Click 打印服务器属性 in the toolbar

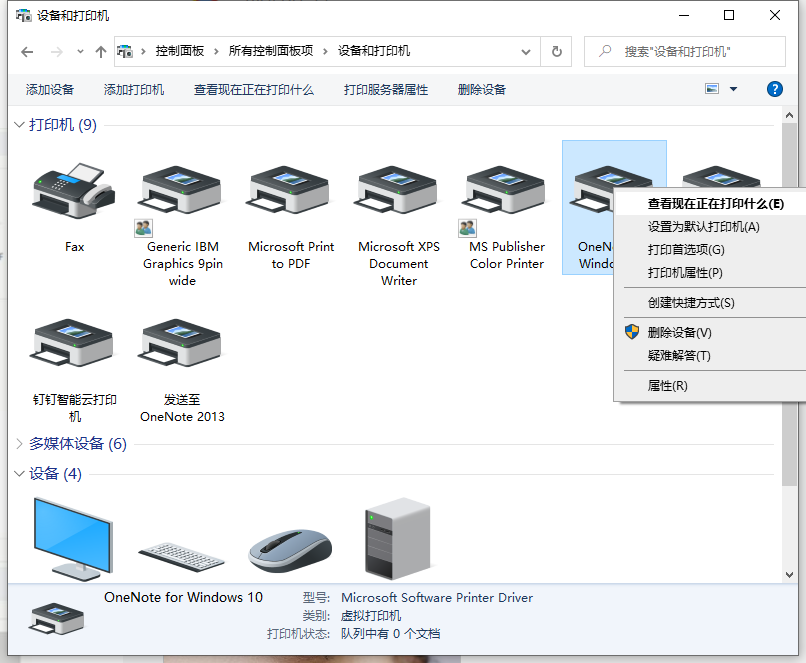[386, 89]
